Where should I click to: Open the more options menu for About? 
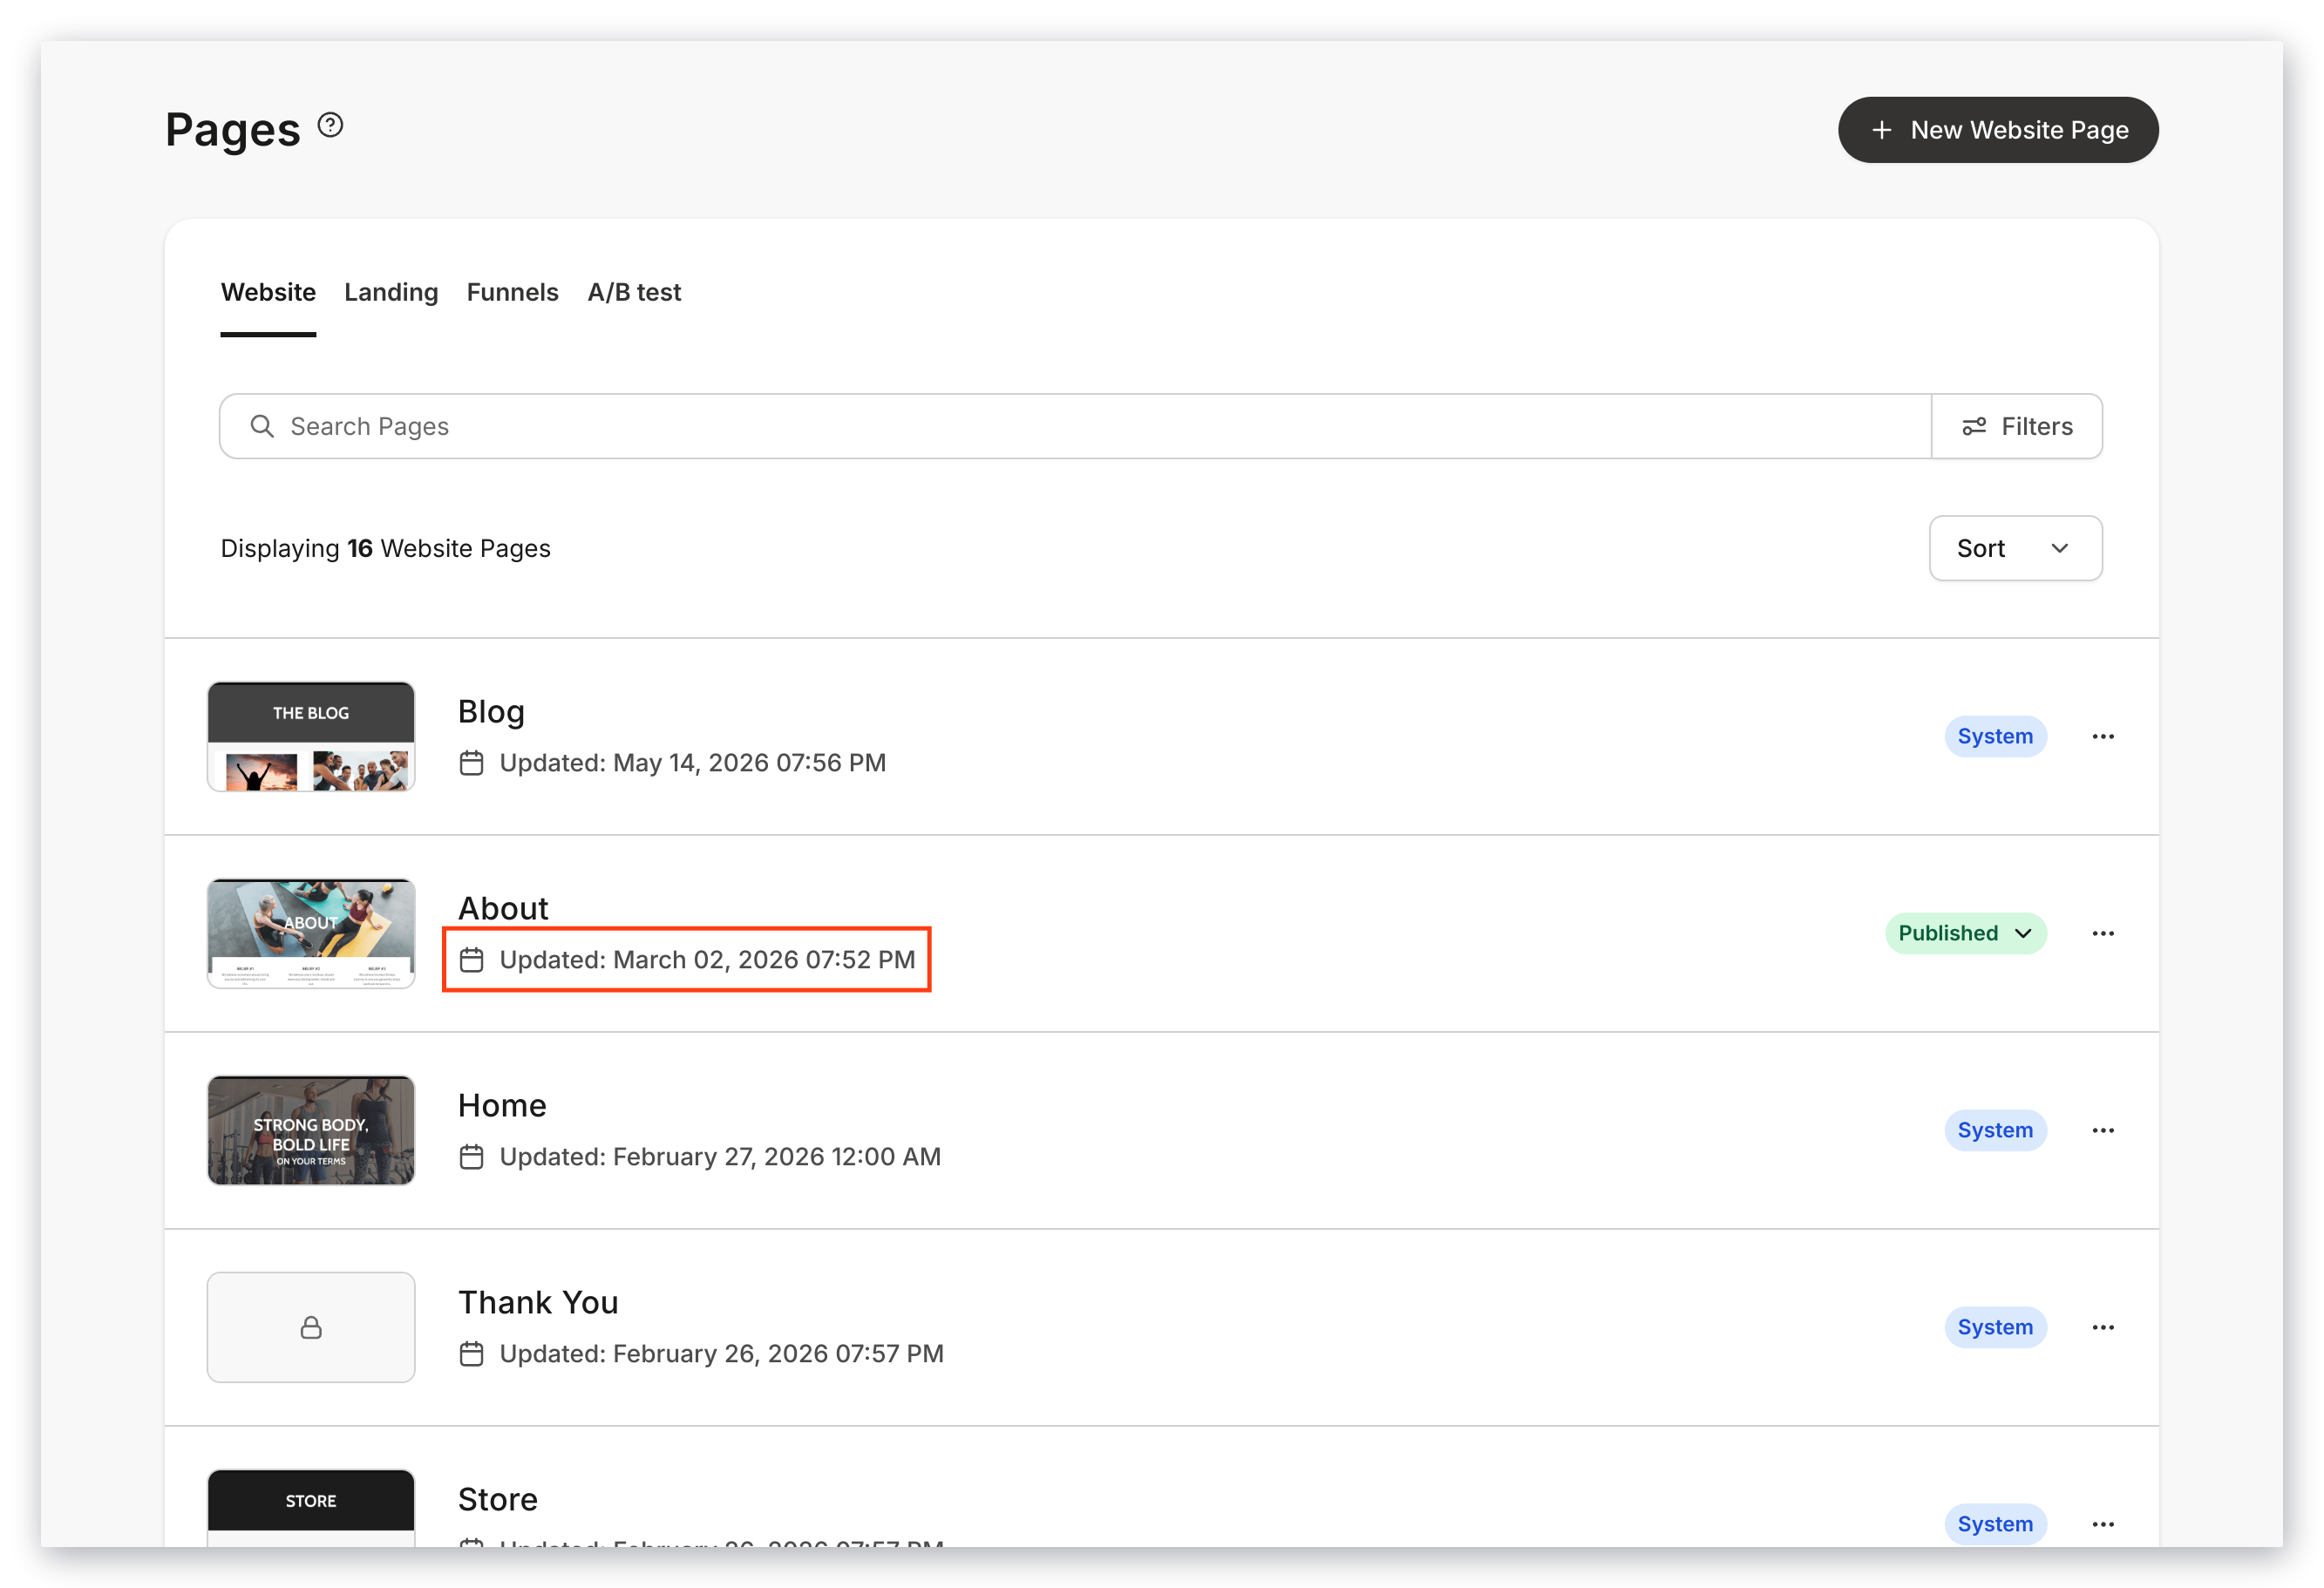tap(2102, 933)
